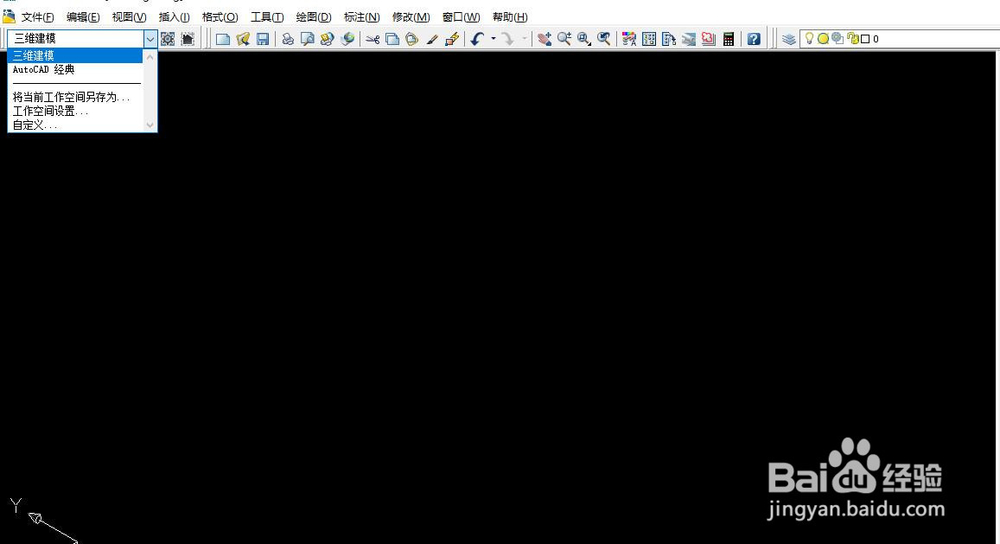Open the layer dropdown showing layer 0
Image resolution: width=1000 pixels, height=544 pixels.
(x=900, y=39)
